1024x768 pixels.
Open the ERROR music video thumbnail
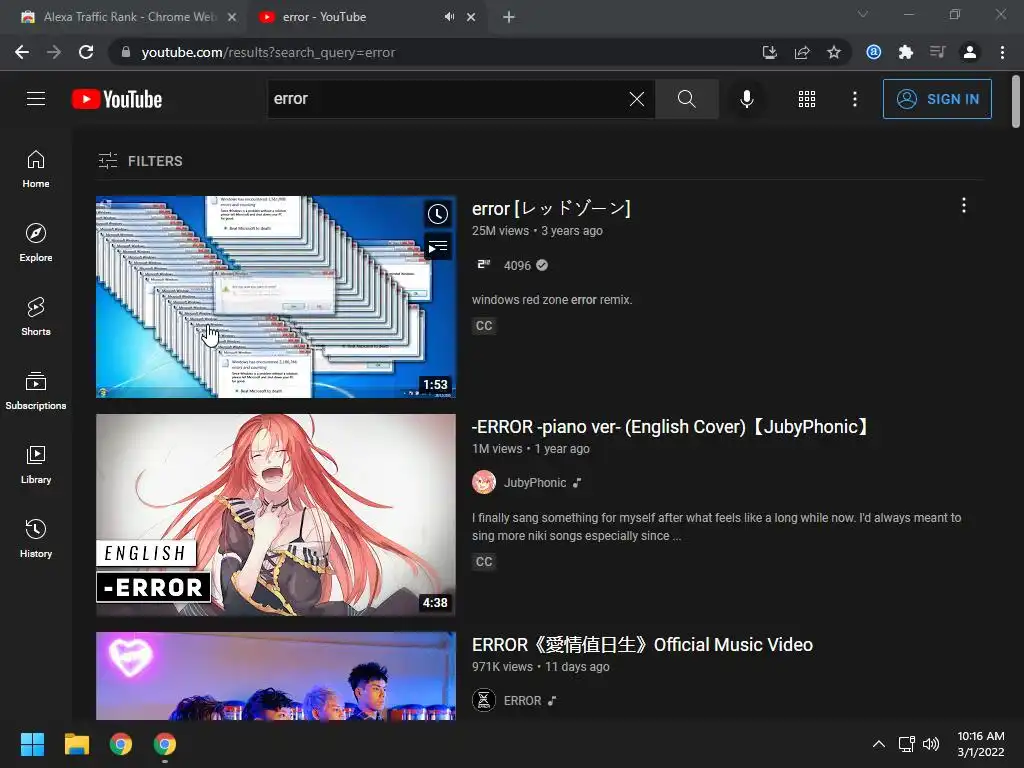[276, 676]
